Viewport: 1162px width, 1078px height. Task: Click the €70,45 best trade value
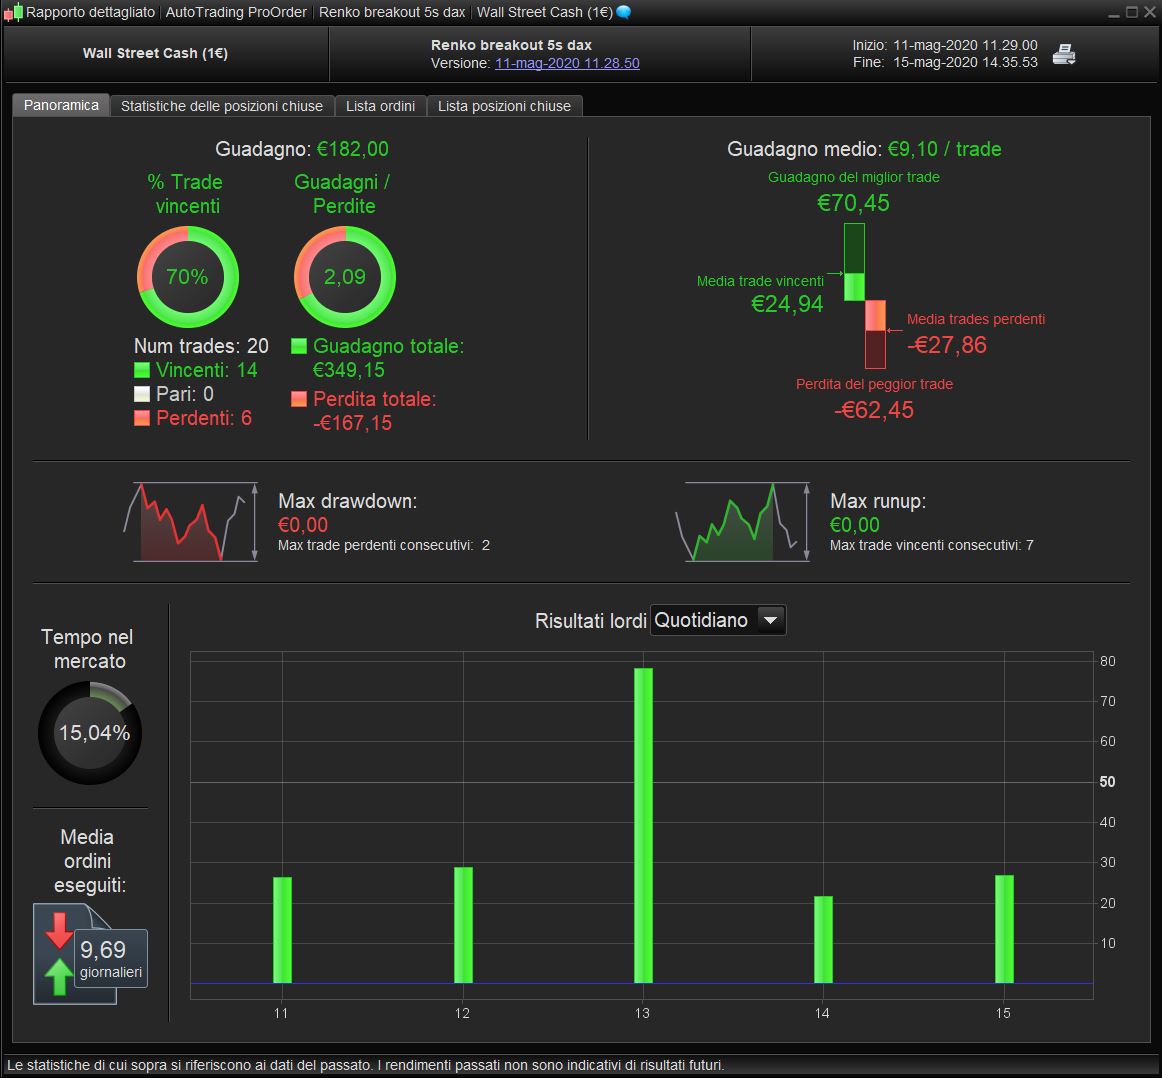853,203
